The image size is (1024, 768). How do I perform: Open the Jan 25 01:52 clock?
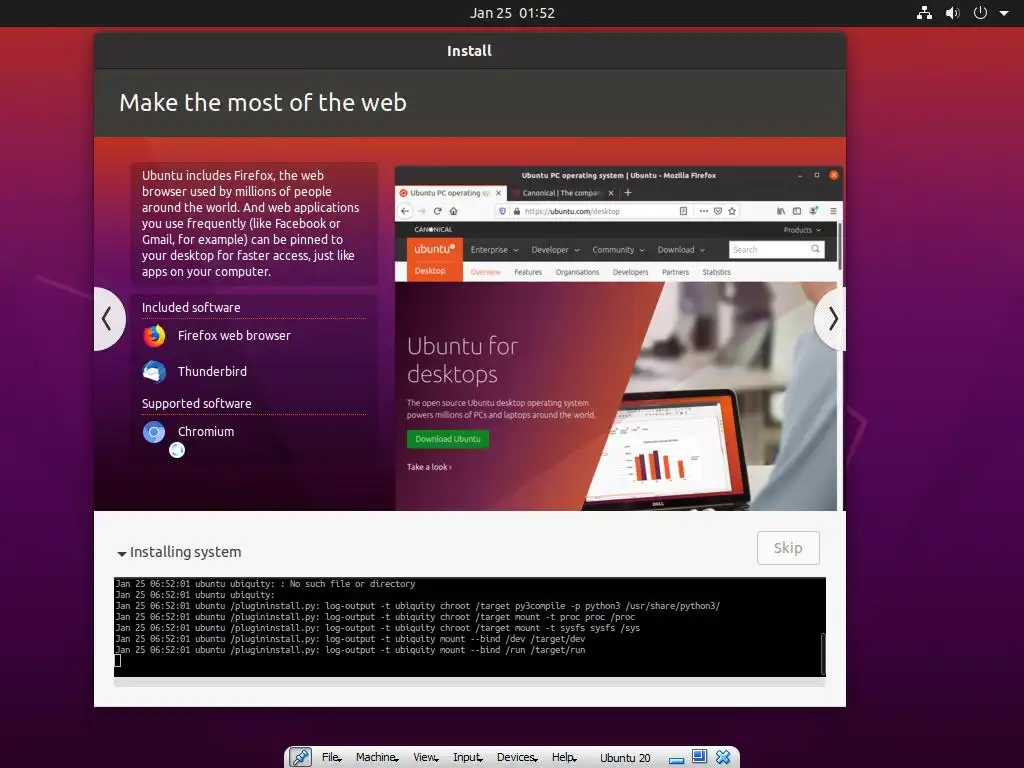tap(512, 13)
